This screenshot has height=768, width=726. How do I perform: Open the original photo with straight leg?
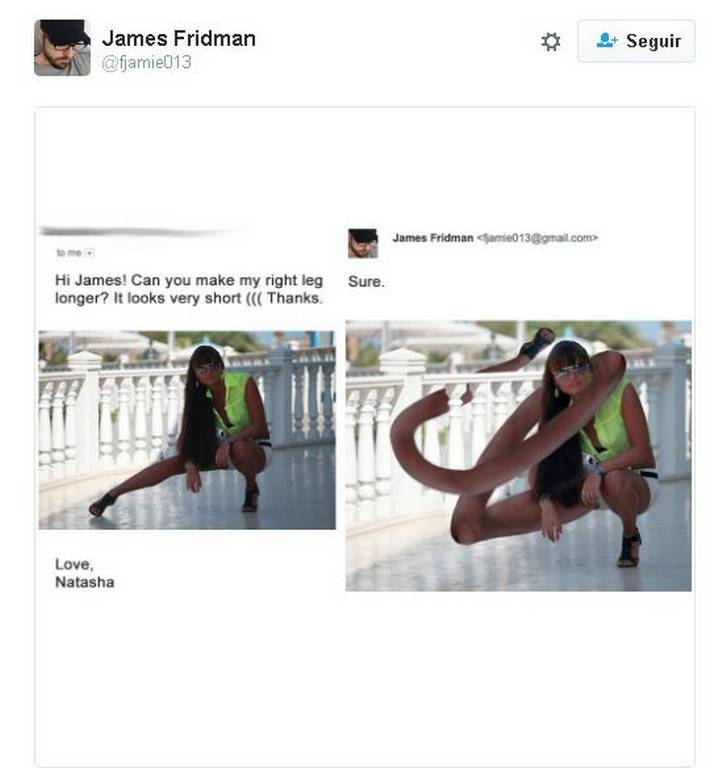pyautogui.click(x=187, y=430)
